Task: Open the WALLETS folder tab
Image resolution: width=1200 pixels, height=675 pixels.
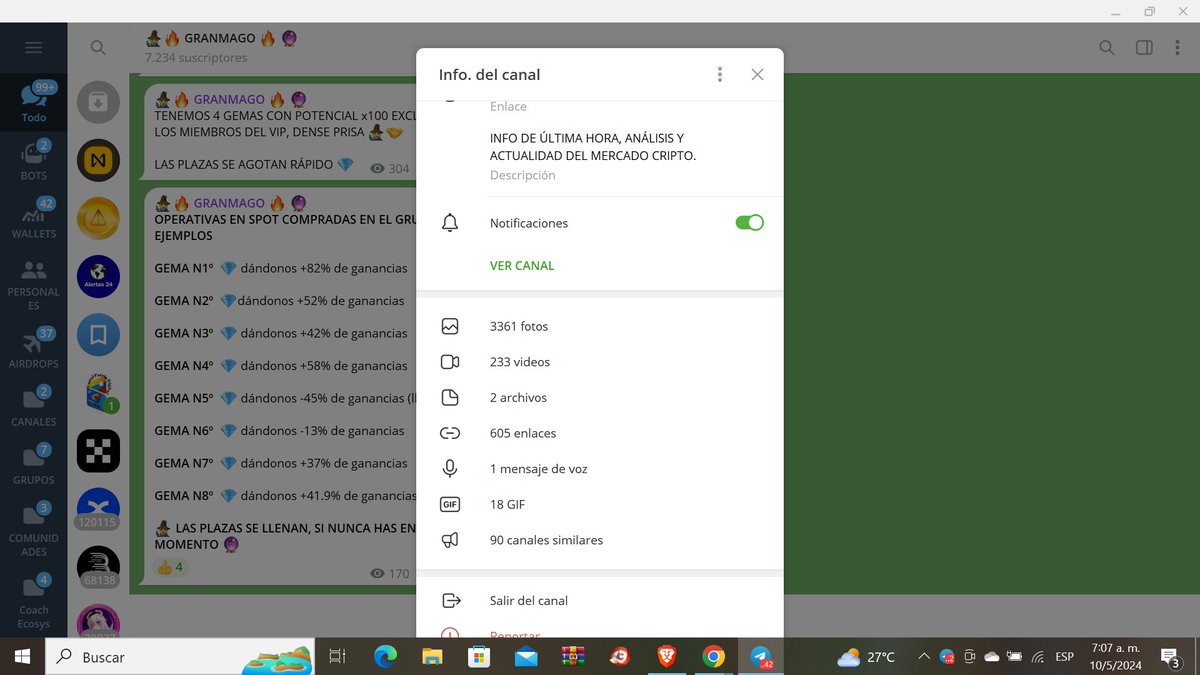Action: [x=33, y=218]
